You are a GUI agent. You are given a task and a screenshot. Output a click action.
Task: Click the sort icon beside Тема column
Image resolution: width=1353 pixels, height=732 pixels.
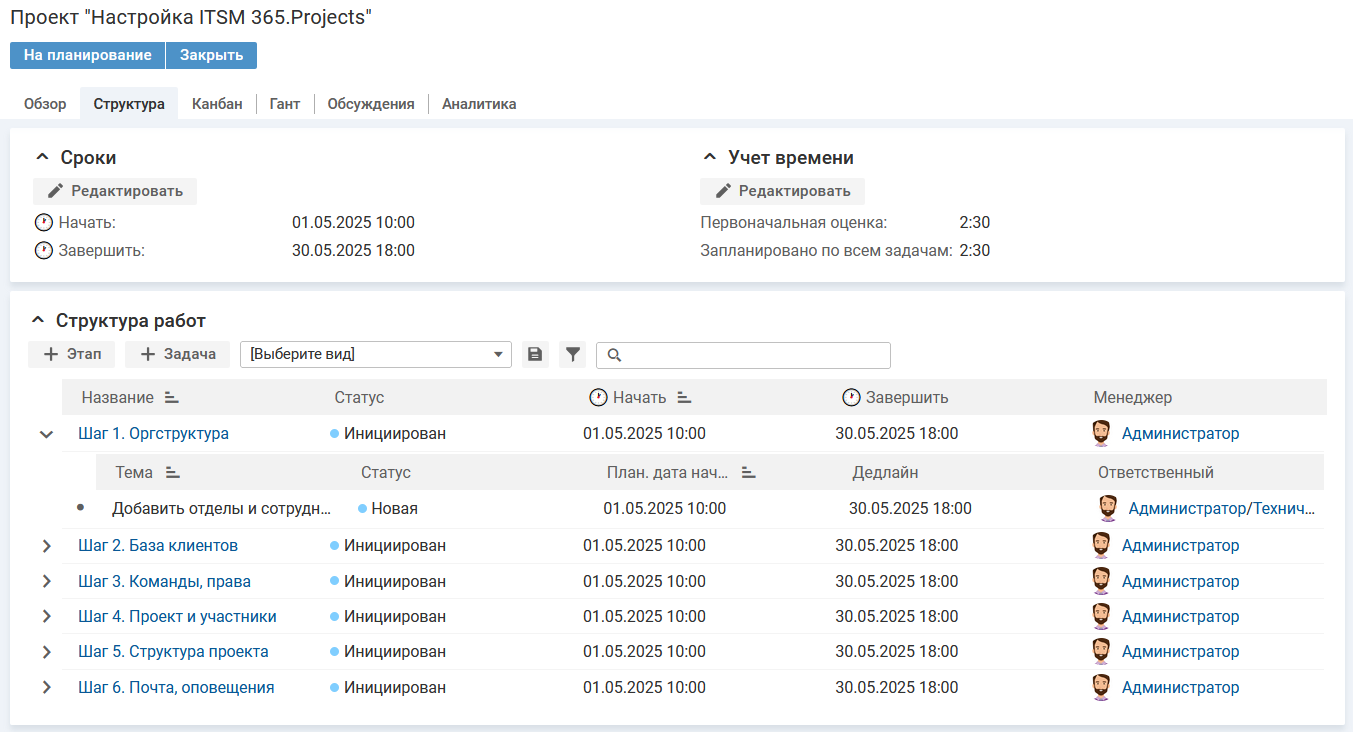172,473
